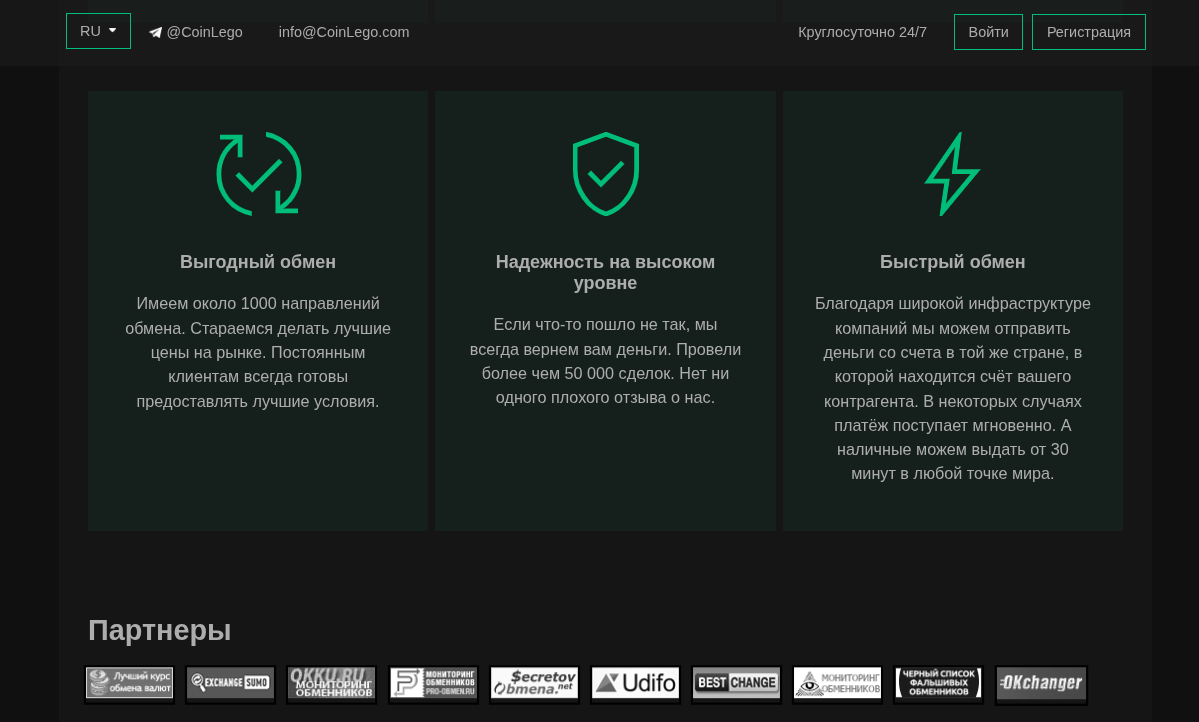The image size is (1199, 722).
Task: Click the Войти login button
Action: pyautogui.click(x=988, y=32)
